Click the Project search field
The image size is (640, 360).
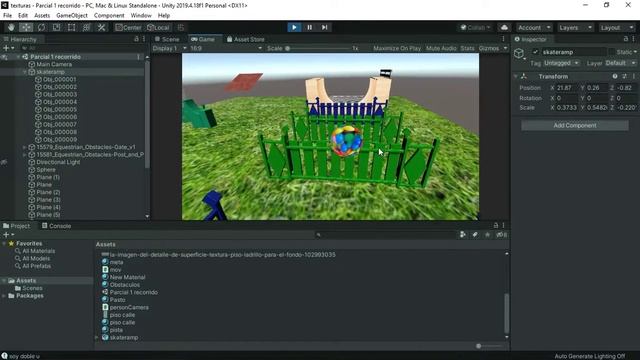pos(386,235)
